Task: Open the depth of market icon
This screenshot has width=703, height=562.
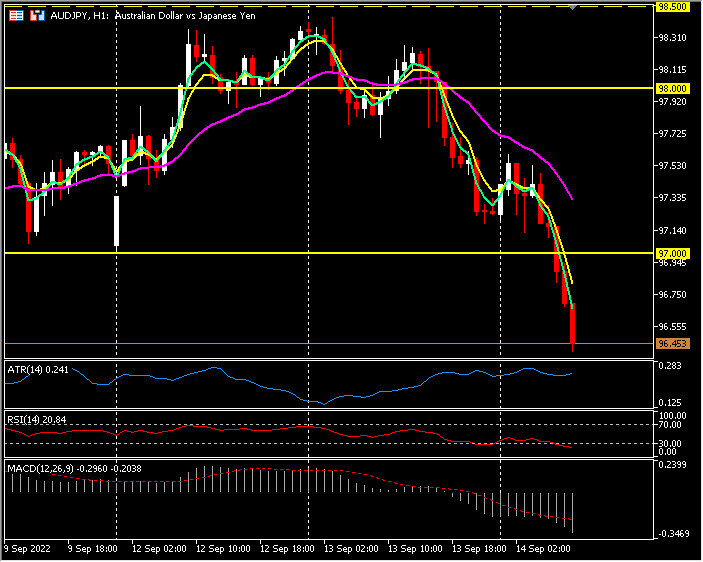Action: click(x=37, y=17)
